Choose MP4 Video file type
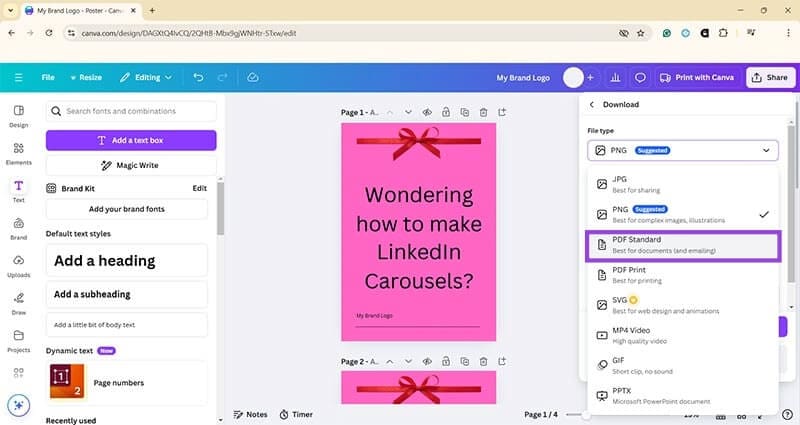800x425 pixels. [683, 335]
